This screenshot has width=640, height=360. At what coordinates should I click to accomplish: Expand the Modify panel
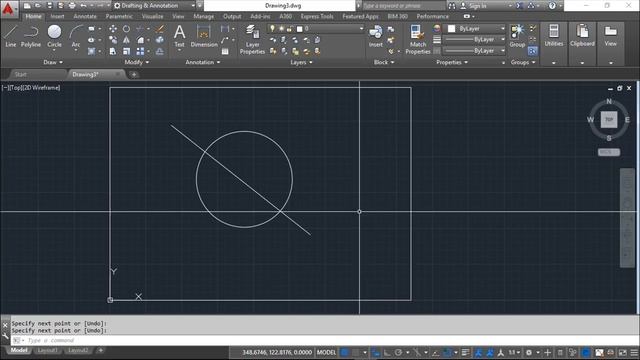coord(137,62)
